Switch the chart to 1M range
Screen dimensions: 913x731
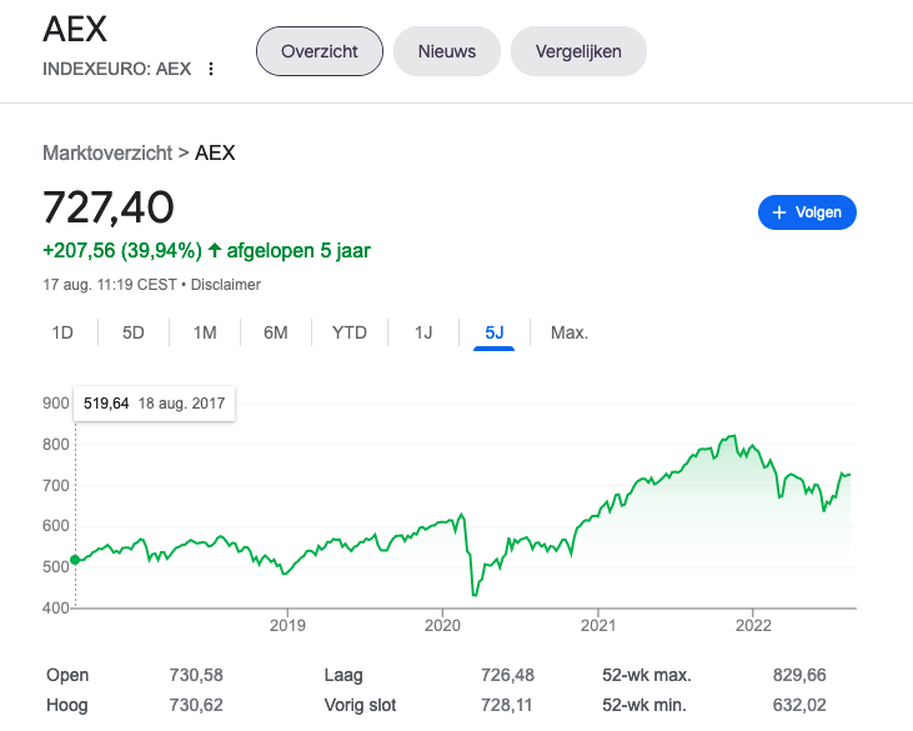click(205, 333)
